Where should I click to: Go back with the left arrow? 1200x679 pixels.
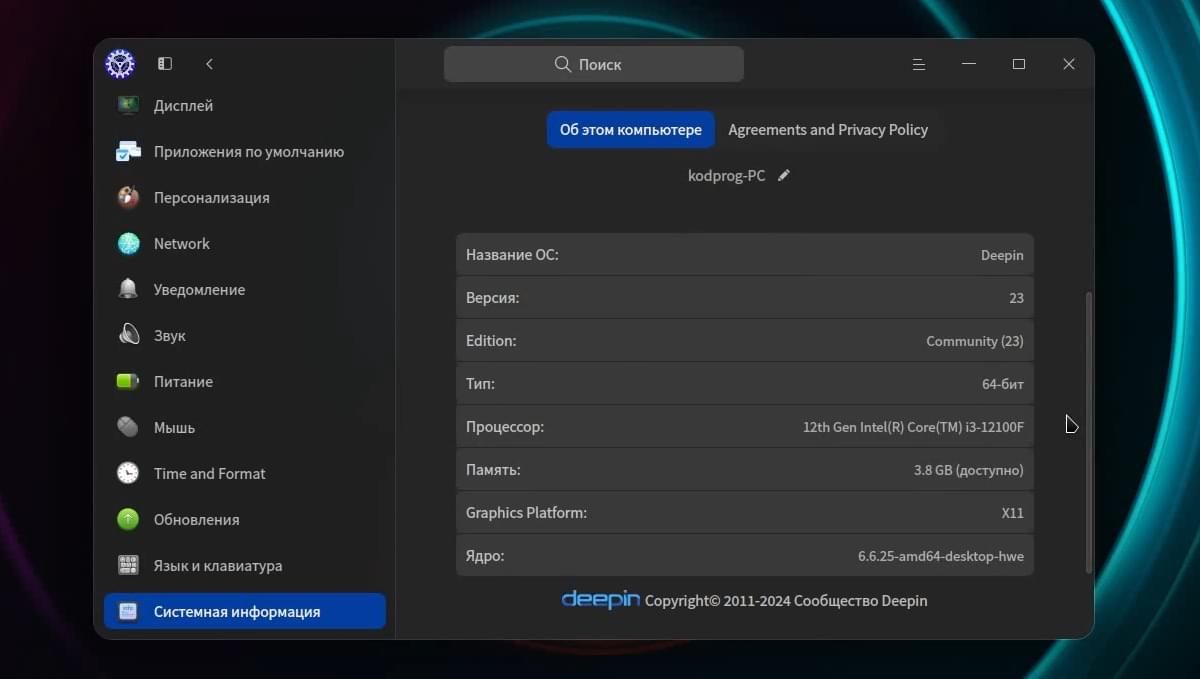tap(209, 64)
